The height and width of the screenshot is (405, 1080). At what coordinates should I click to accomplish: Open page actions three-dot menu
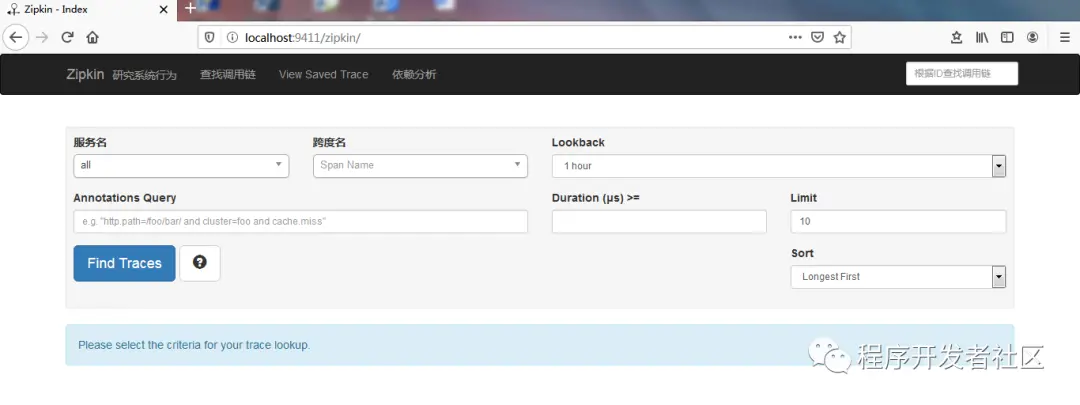(x=795, y=37)
